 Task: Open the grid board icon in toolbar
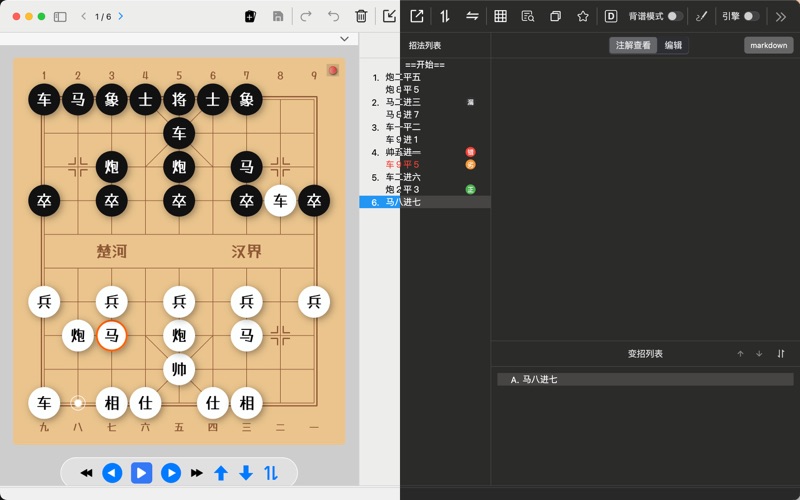pyautogui.click(x=500, y=16)
